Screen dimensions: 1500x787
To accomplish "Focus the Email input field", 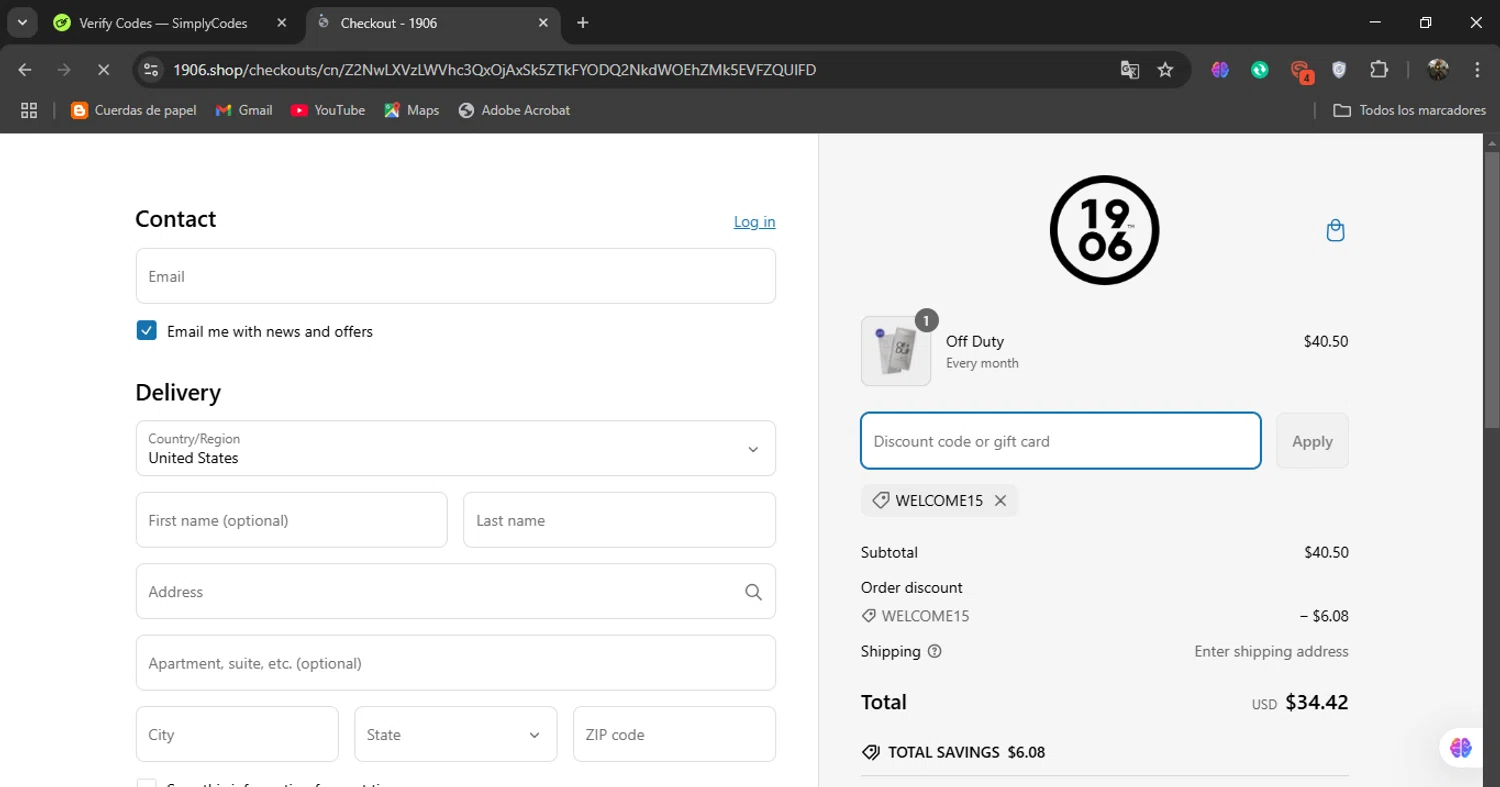I will (455, 276).
